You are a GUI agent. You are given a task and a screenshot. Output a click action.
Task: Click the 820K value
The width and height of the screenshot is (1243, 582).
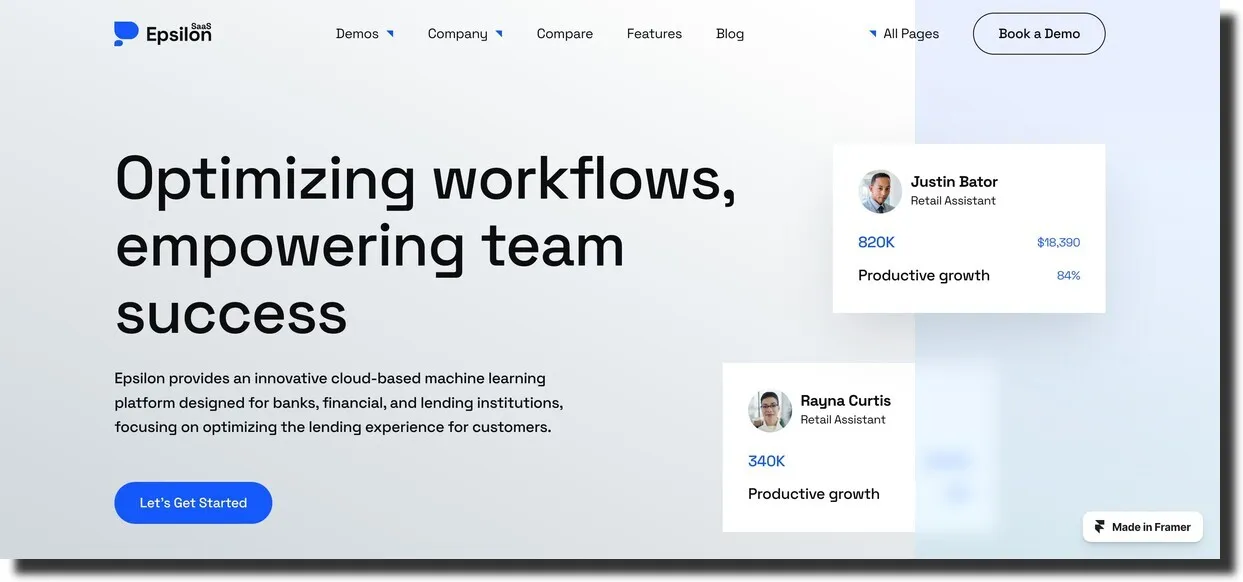876,242
